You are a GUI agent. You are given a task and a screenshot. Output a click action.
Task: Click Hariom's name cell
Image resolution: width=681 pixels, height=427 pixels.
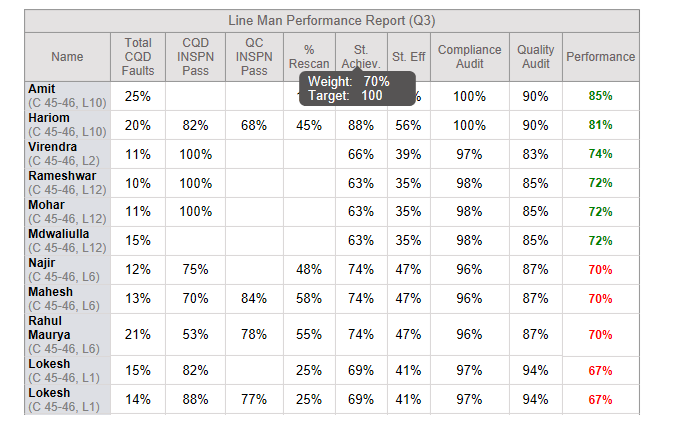[x=67, y=125]
